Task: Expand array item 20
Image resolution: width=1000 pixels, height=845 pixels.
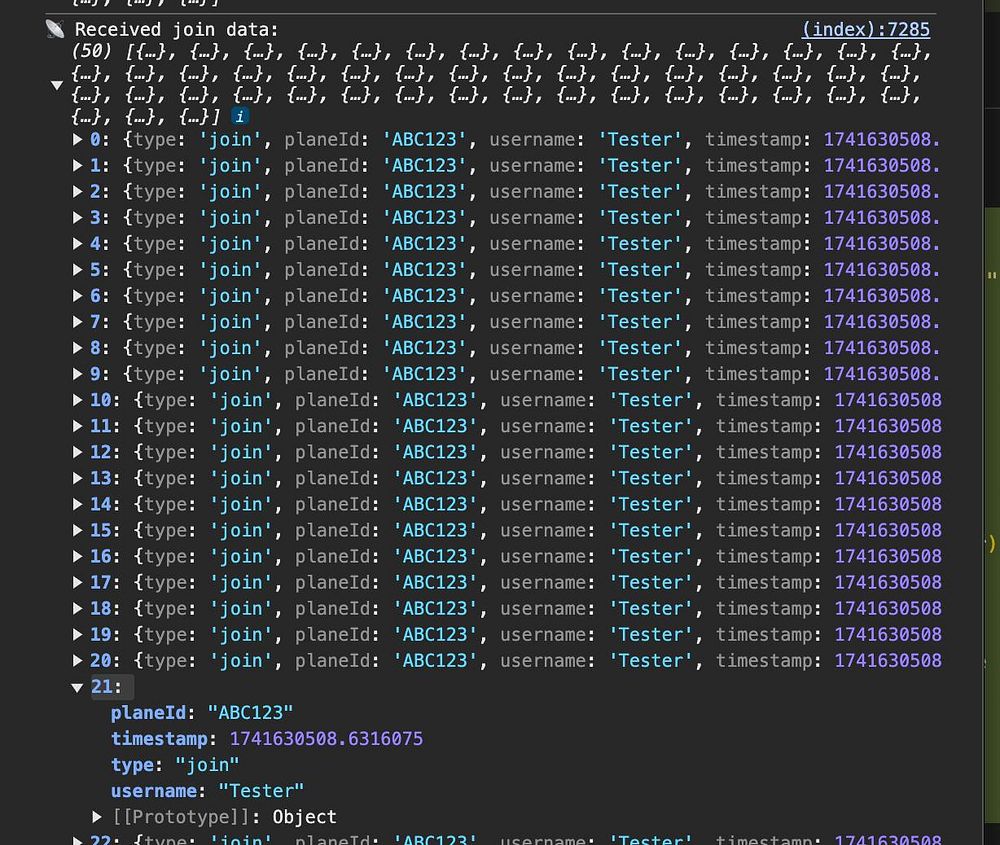Action: coord(78,661)
